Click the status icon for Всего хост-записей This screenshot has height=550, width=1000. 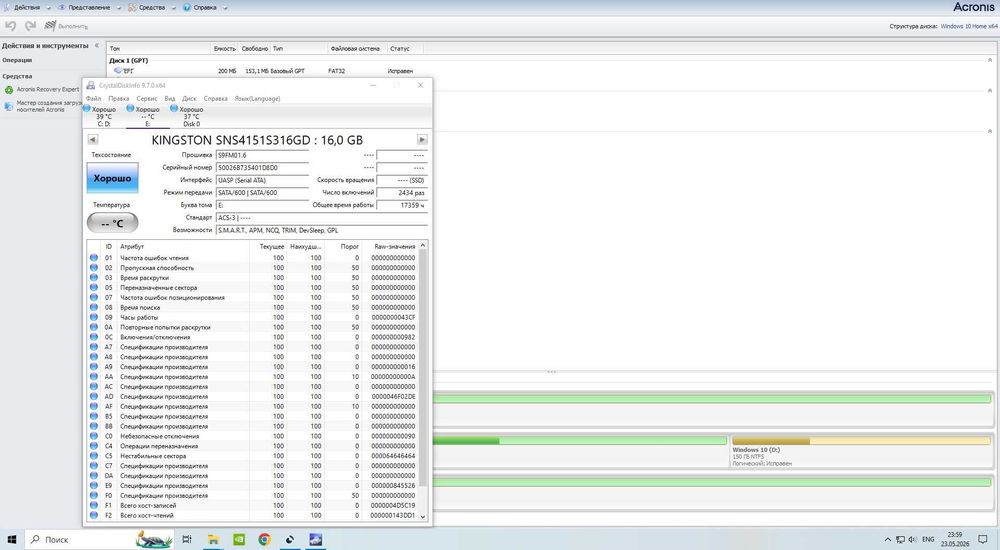(x=94, y=505)
